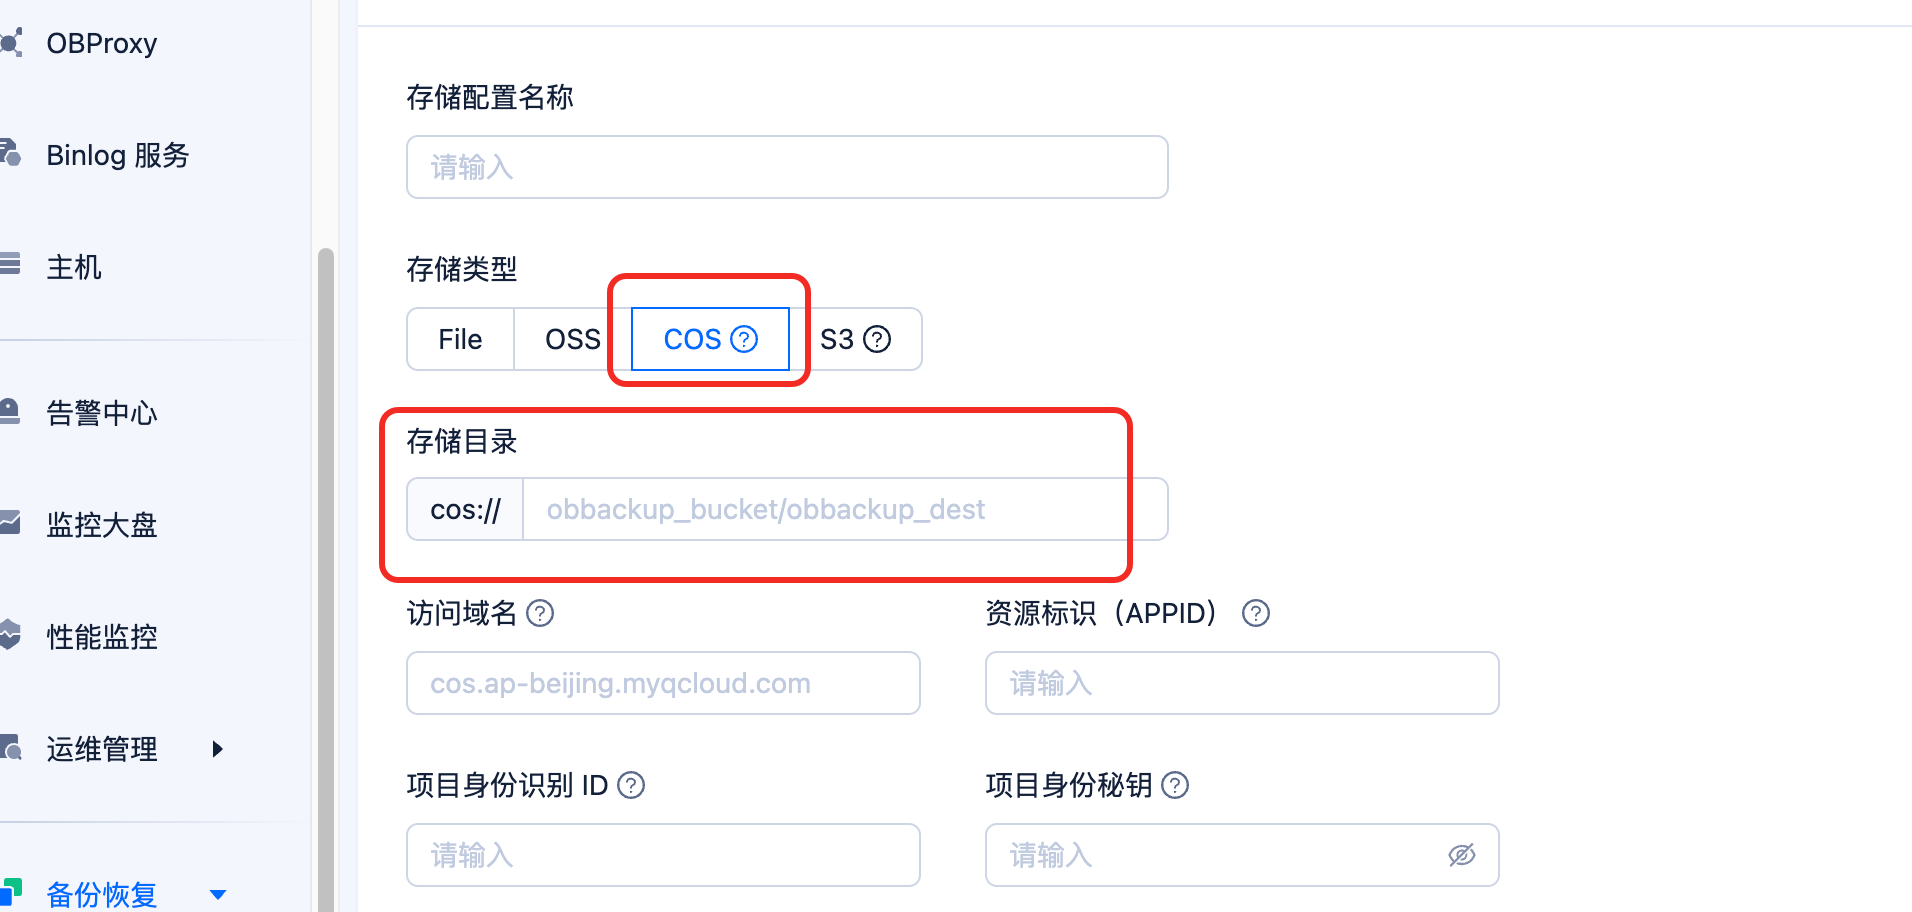The height and width of the screenshot is (912, 1912).
Task: Select the OSS storage type
Action: coord(572,340)
